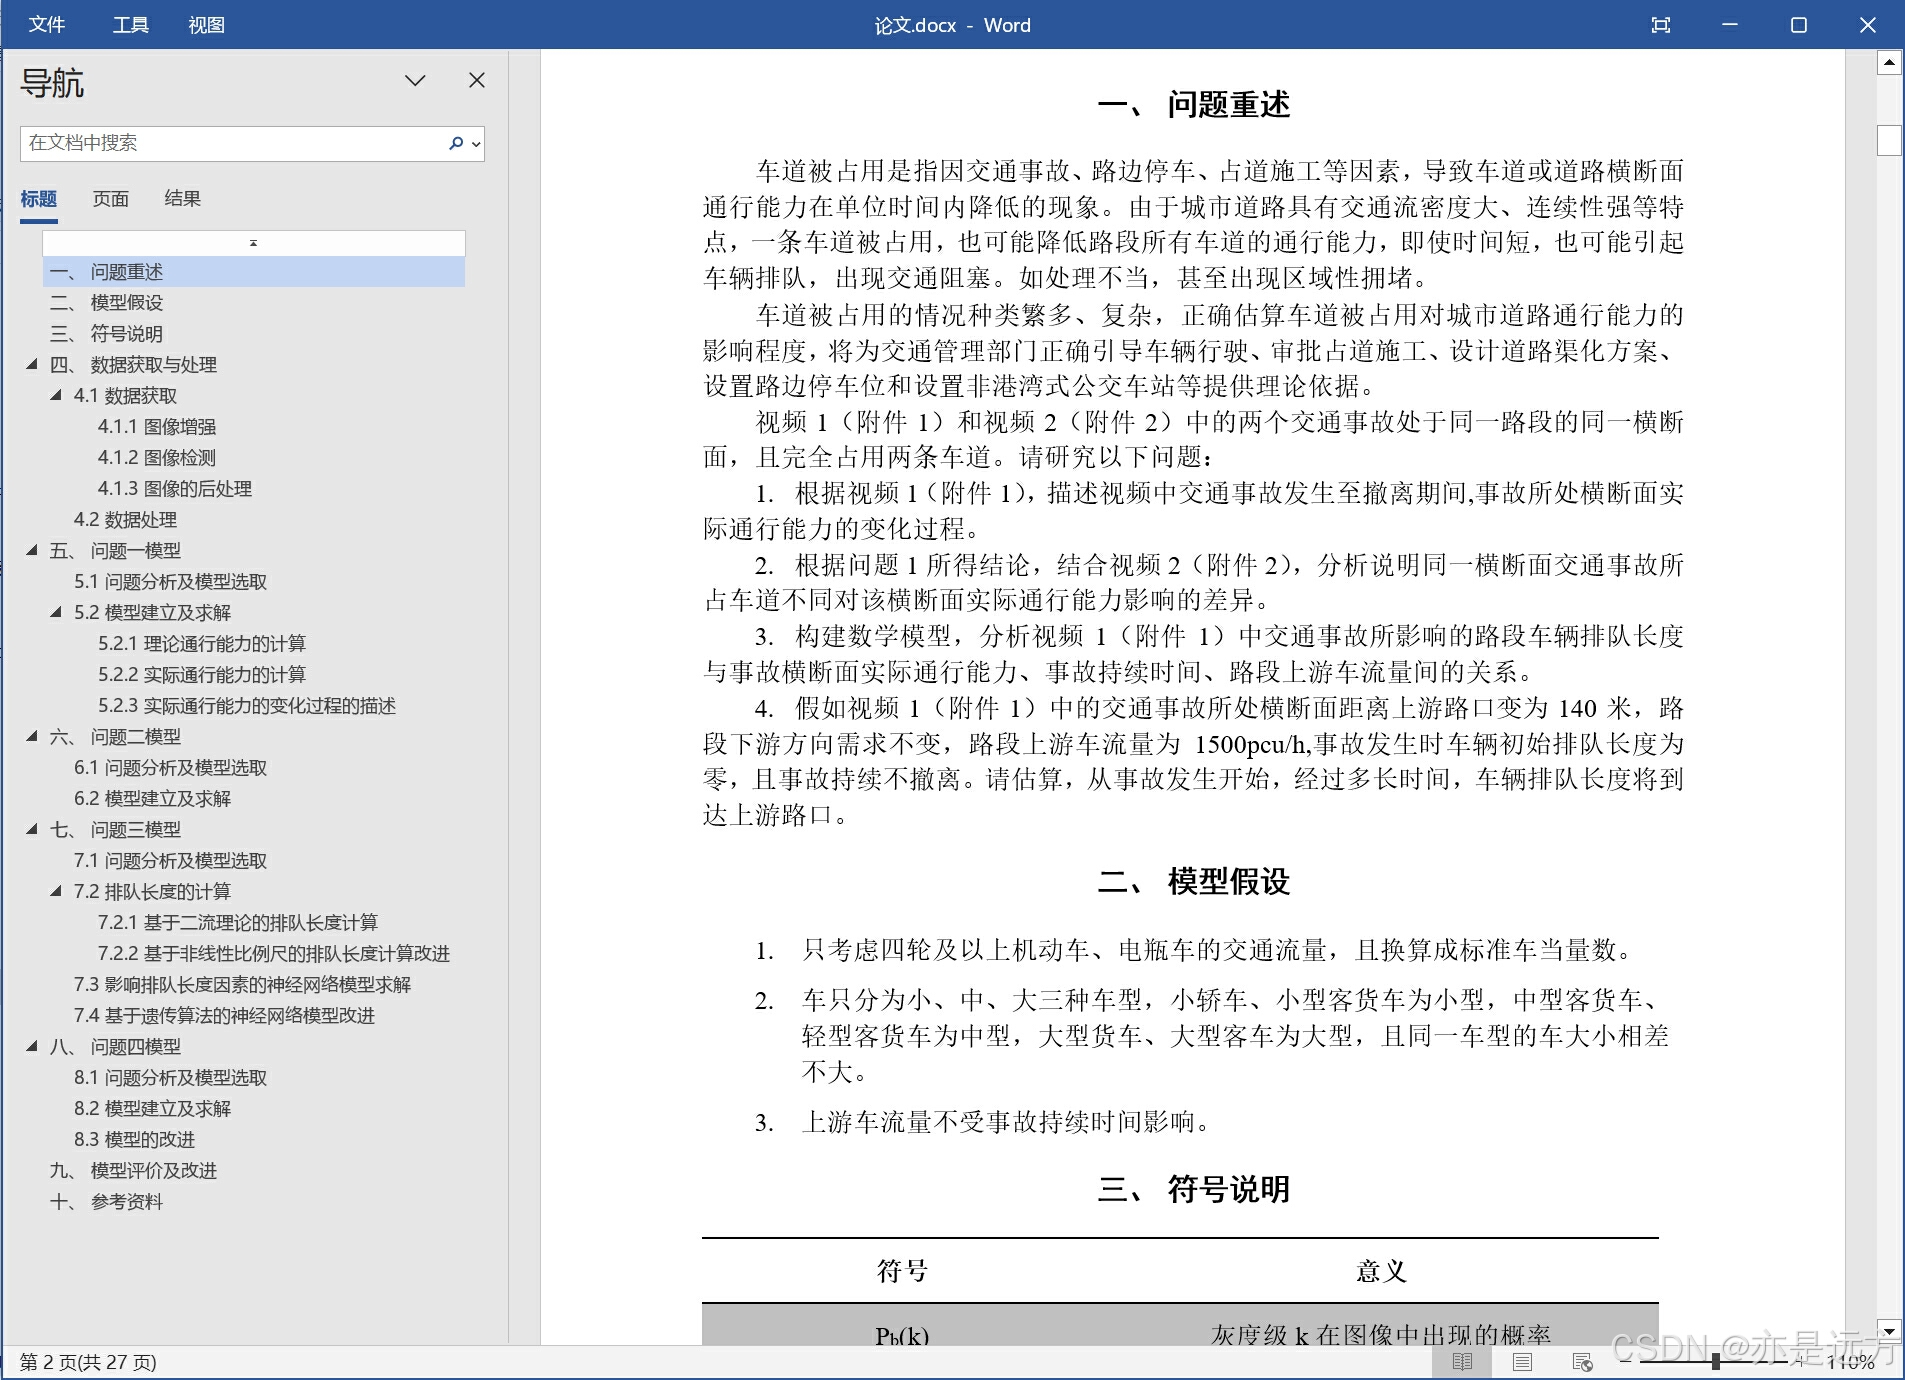
Task: Click the 意义 table header cell
Action: pyautogui.click(x=1381, y=1271)
